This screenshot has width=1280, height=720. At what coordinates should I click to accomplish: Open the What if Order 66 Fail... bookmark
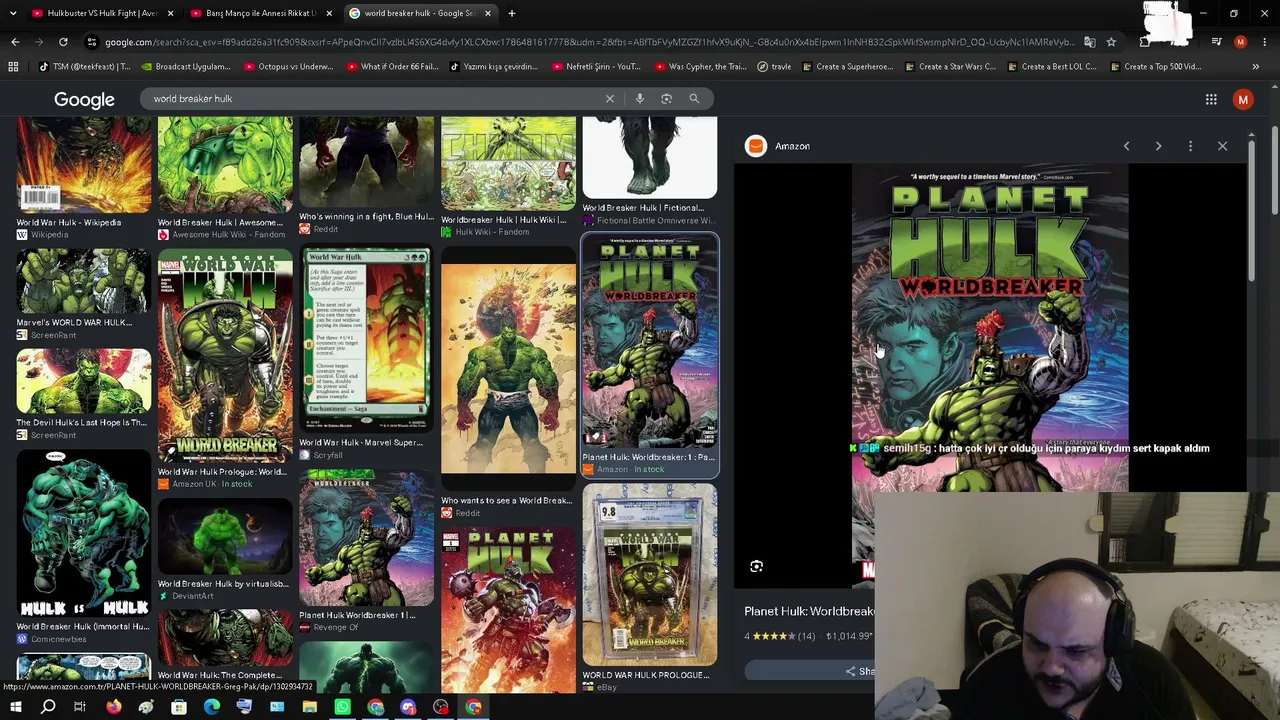(x=392, y=66)
